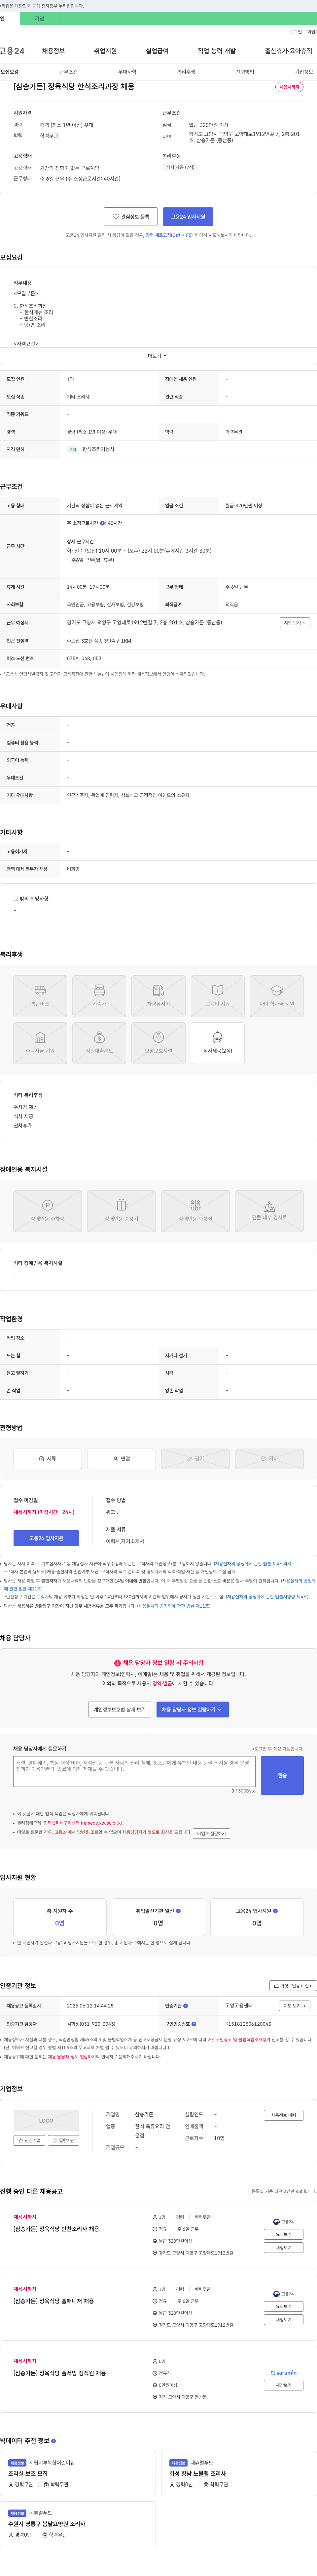Open the 채용정보 menu
Screen dimensions: 317x2576
point(53,51)
